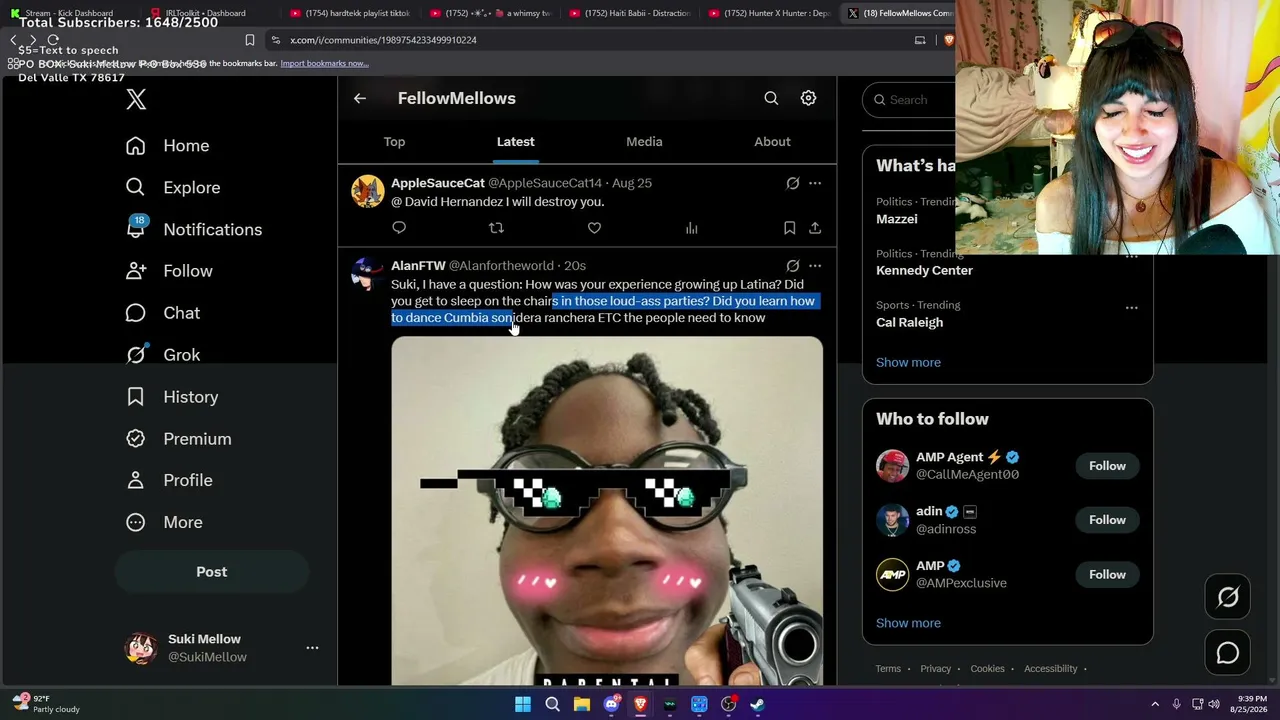This screenshot has width=1280, height=720.
Task: Switch to the Media tab
Action: point(644,142)
